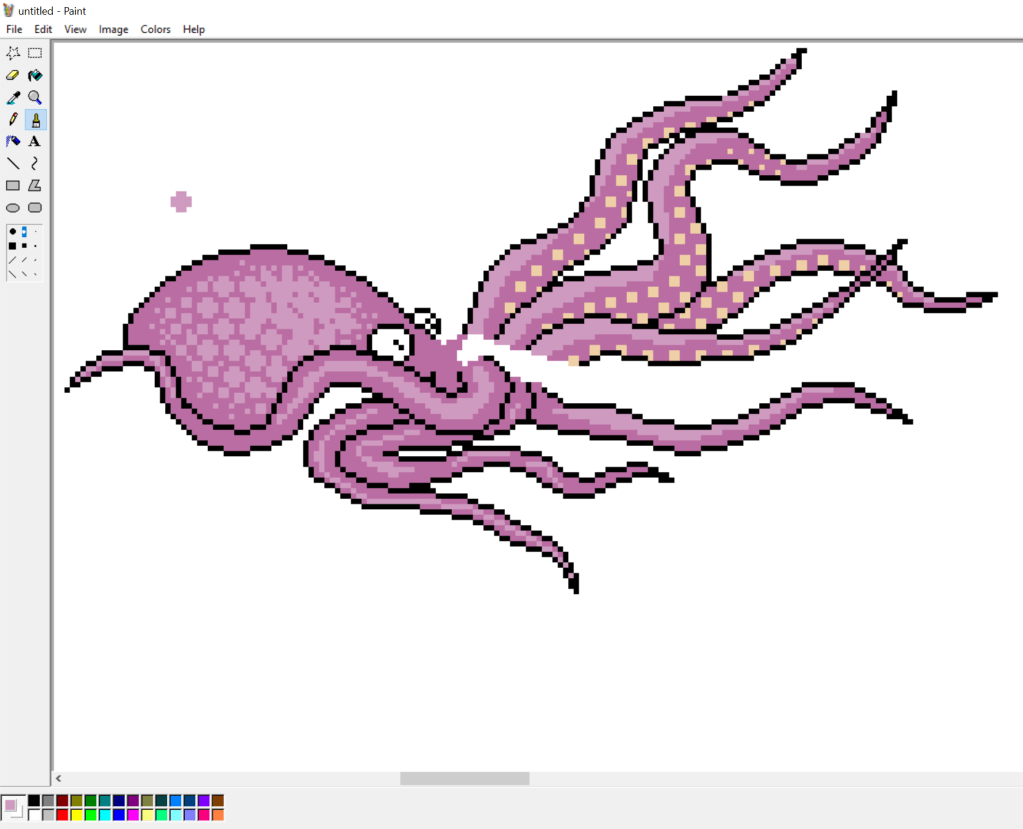
Task: Pick the yellow color swatch
Action: 76,815
